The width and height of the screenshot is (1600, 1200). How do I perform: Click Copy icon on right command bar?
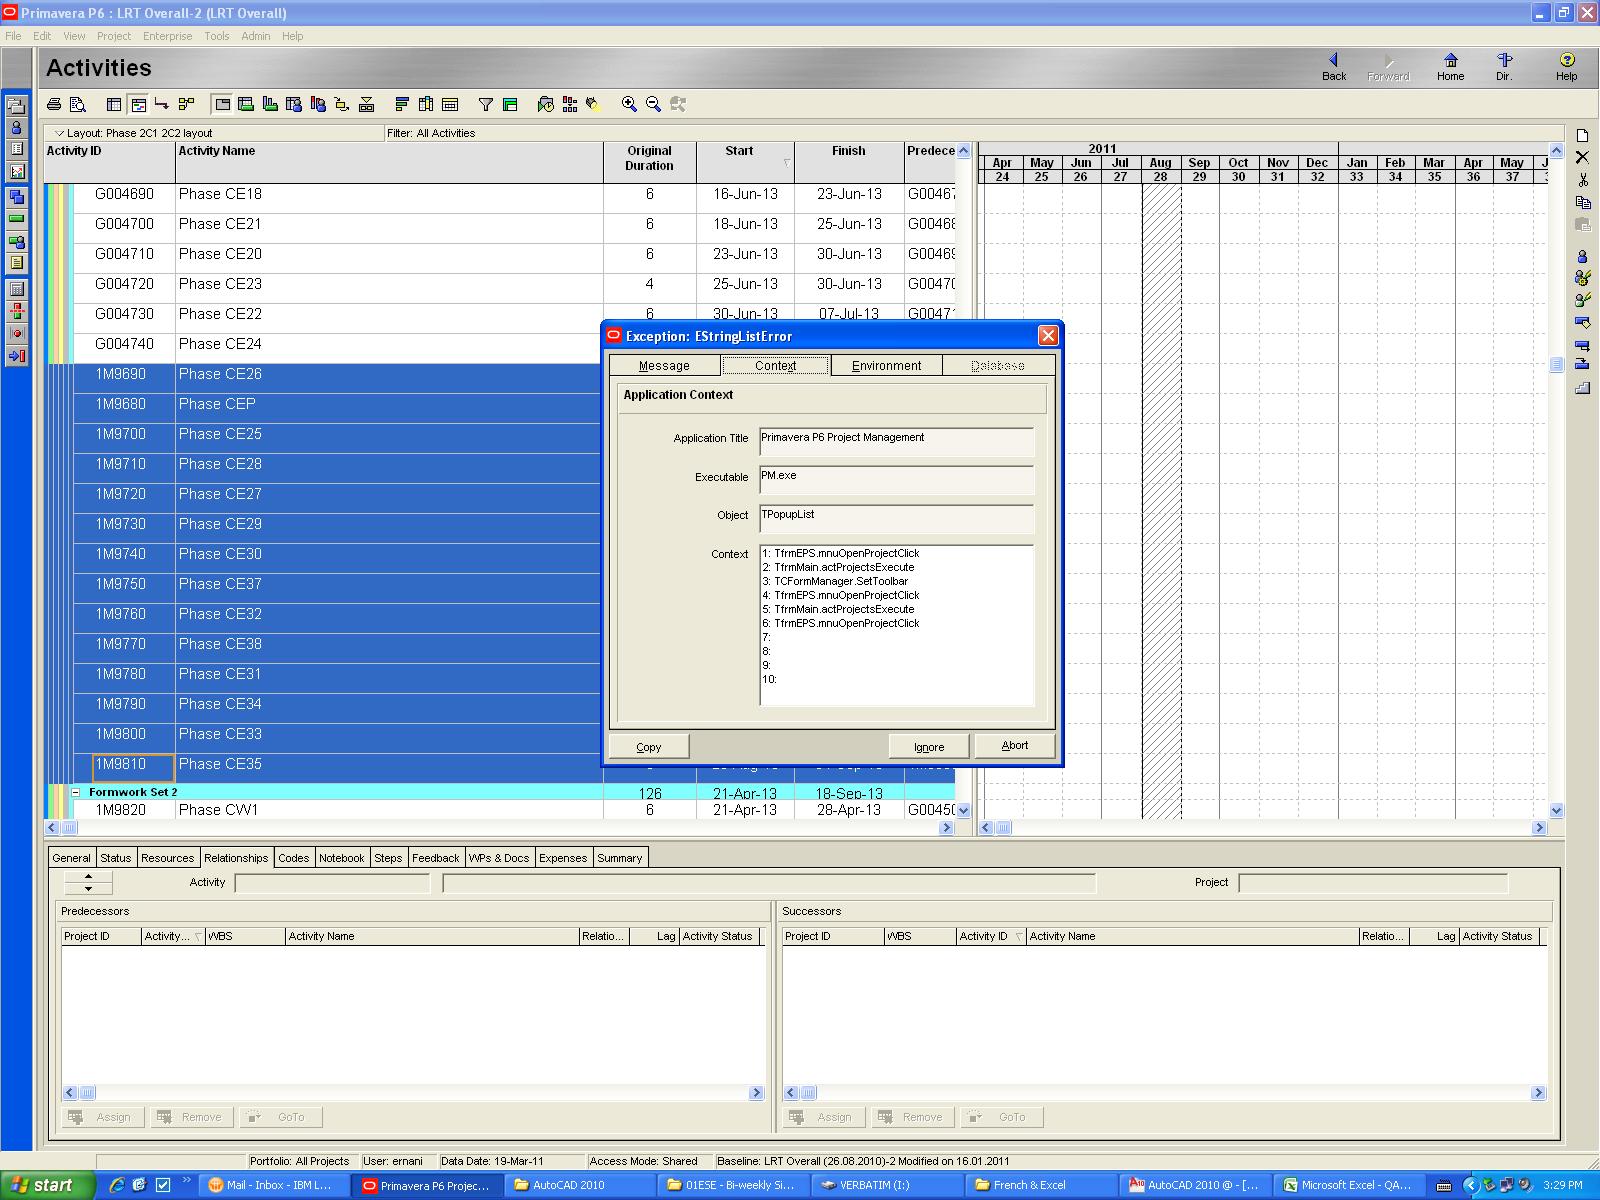(1582, 202)
